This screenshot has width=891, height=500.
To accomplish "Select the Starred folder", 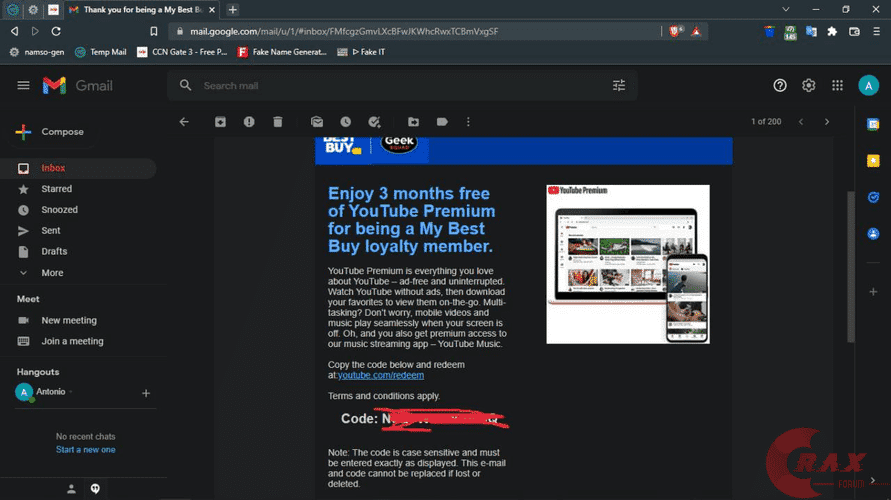I will (x=56, y=189).
